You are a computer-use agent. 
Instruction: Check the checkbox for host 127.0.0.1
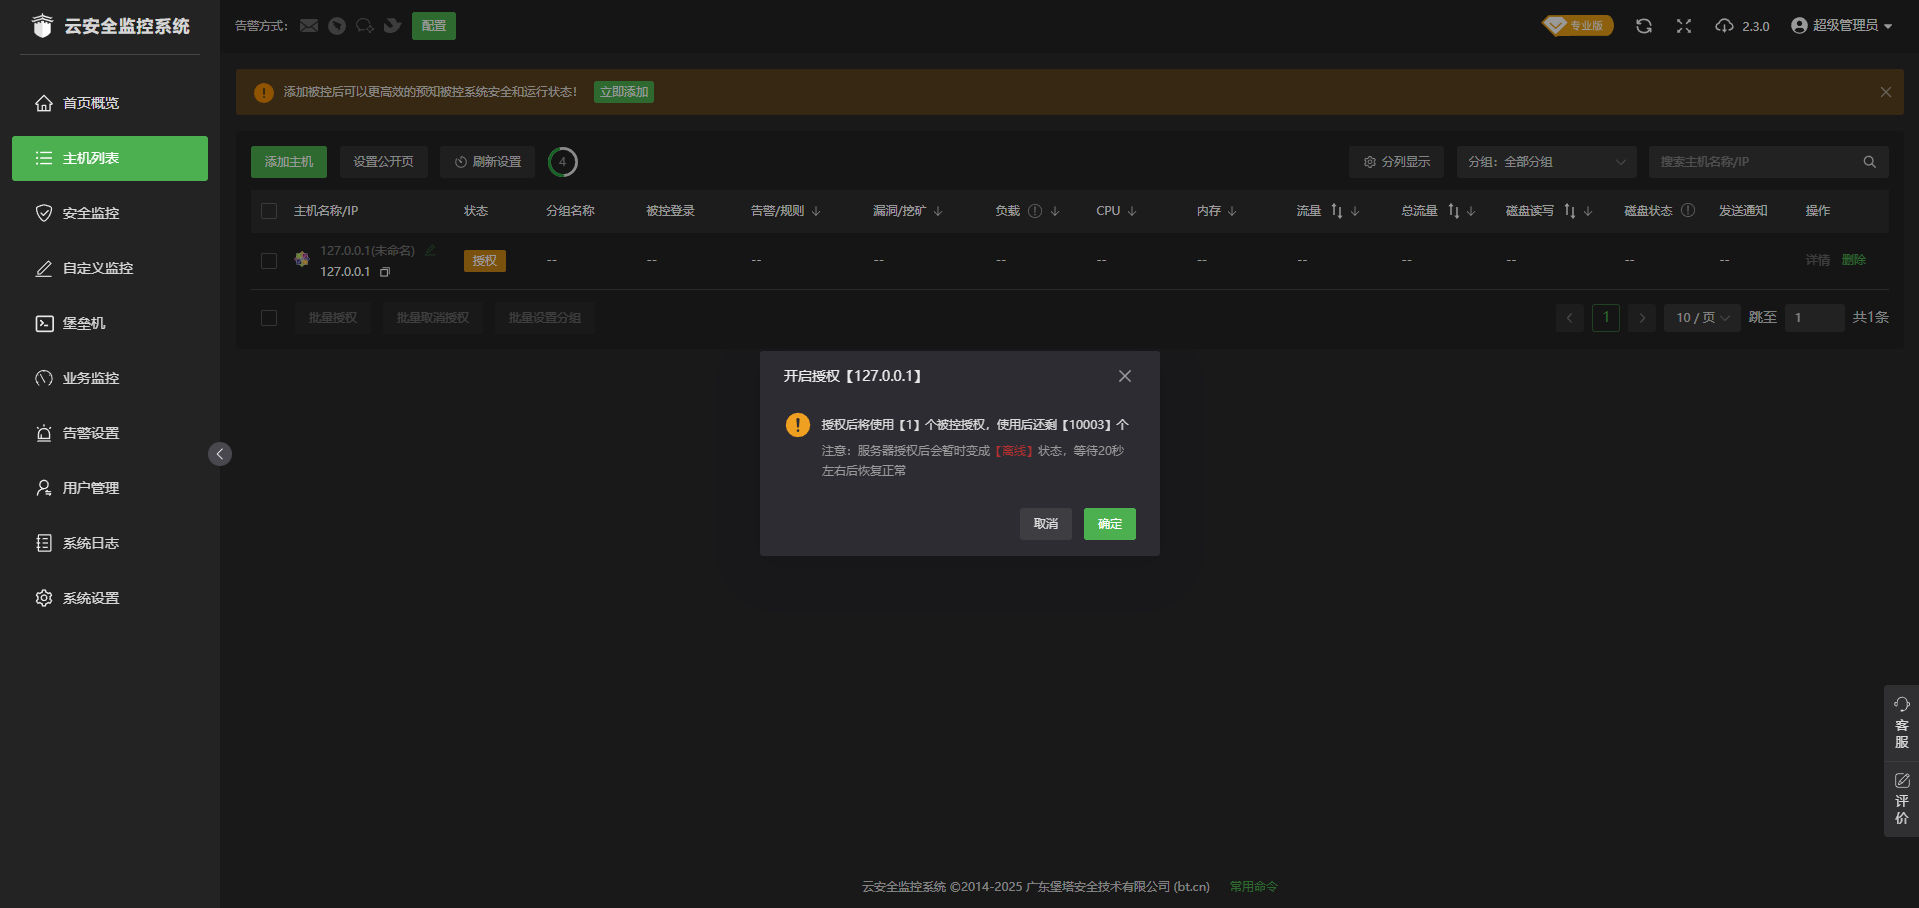pyautogui.click(x=269, y=260)
